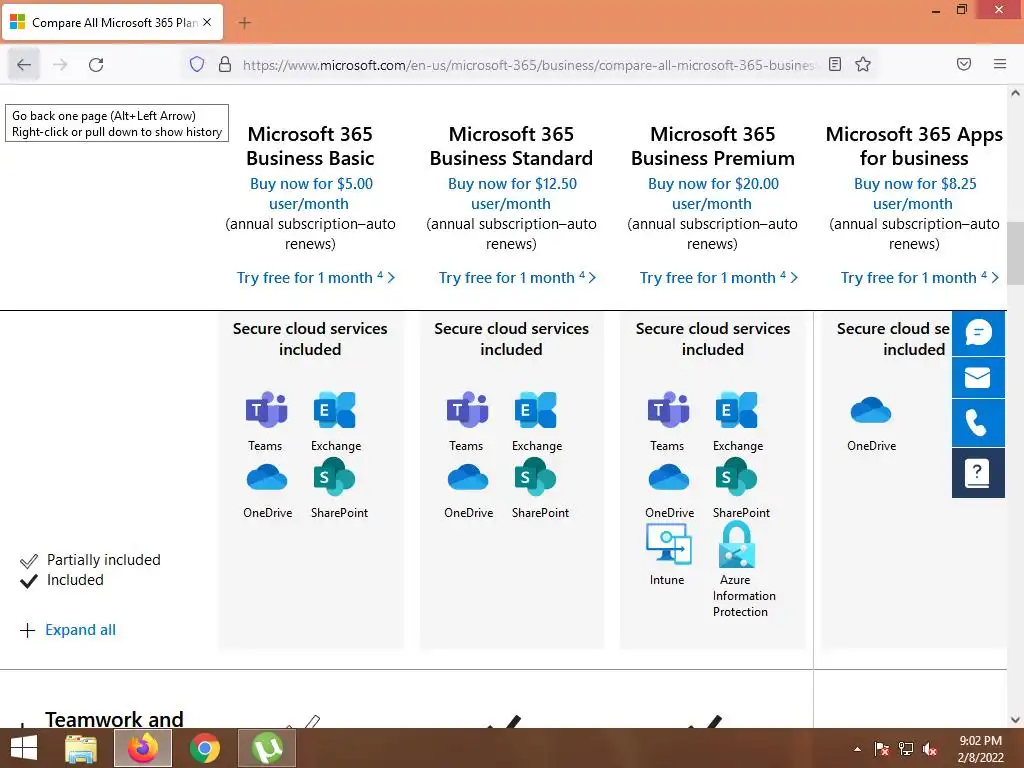Click the network status tray icon
1024x768 pixels.
[x=906, y=749]
